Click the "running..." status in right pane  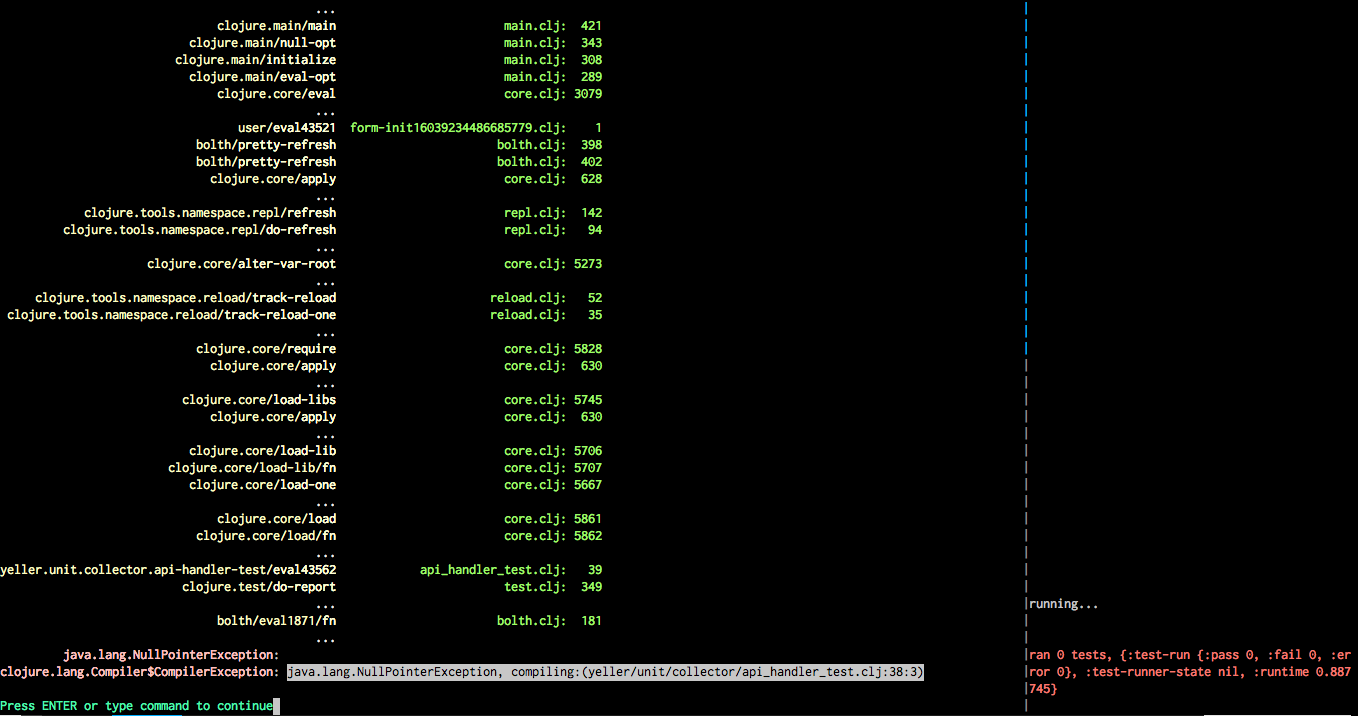1063,604
